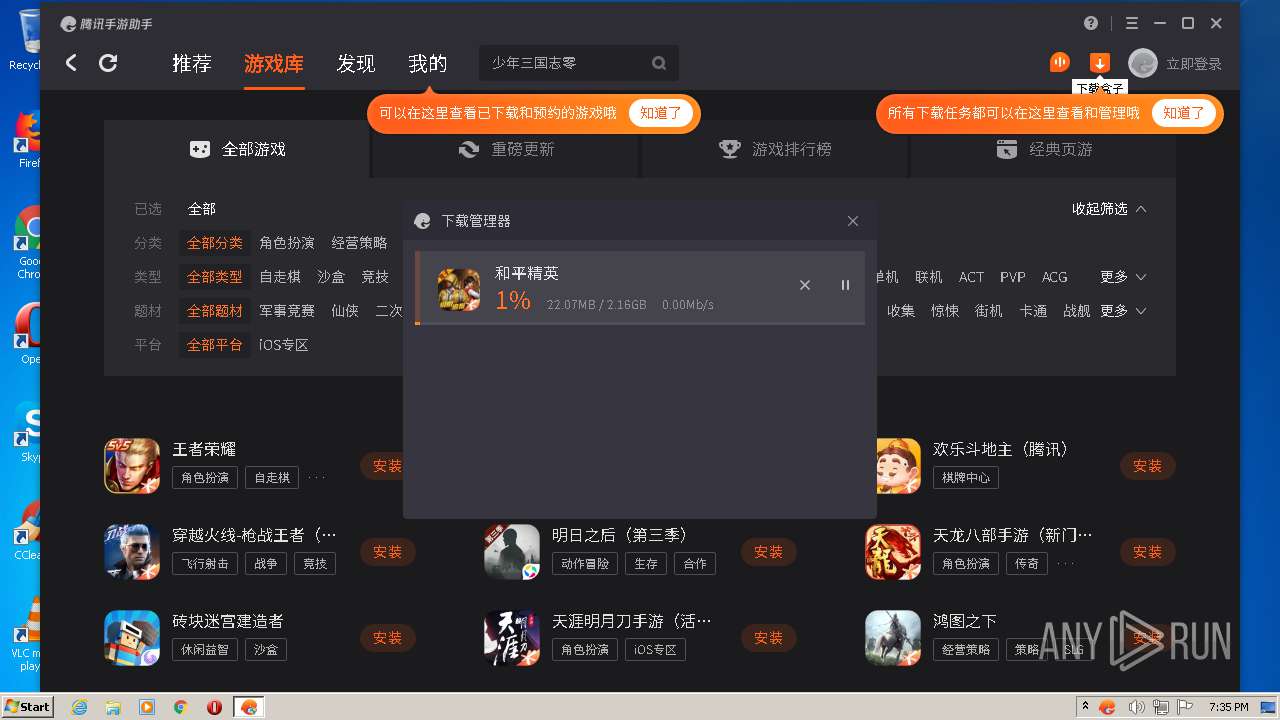Open the orange voice chat icon

(x=1060, y=62)
